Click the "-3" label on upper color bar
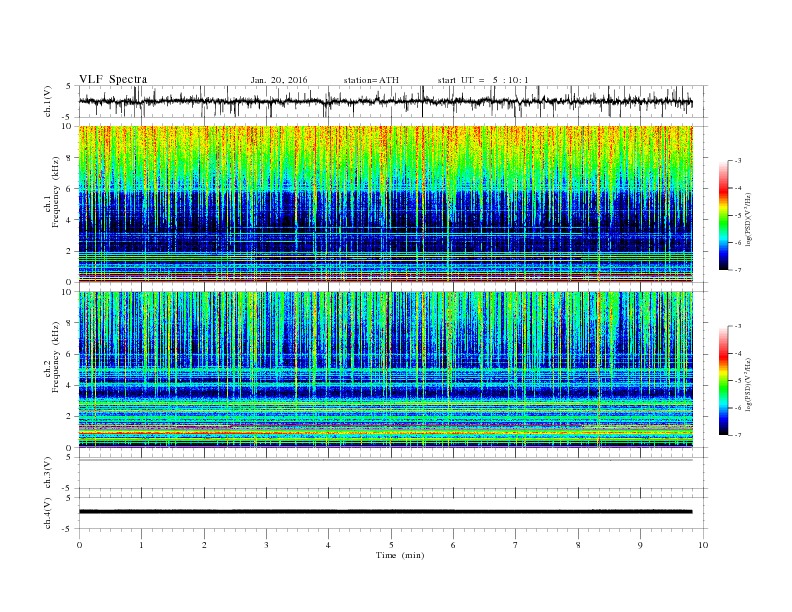Image resolution: width=792 pixels, height=612 pixels. point(737,161)
